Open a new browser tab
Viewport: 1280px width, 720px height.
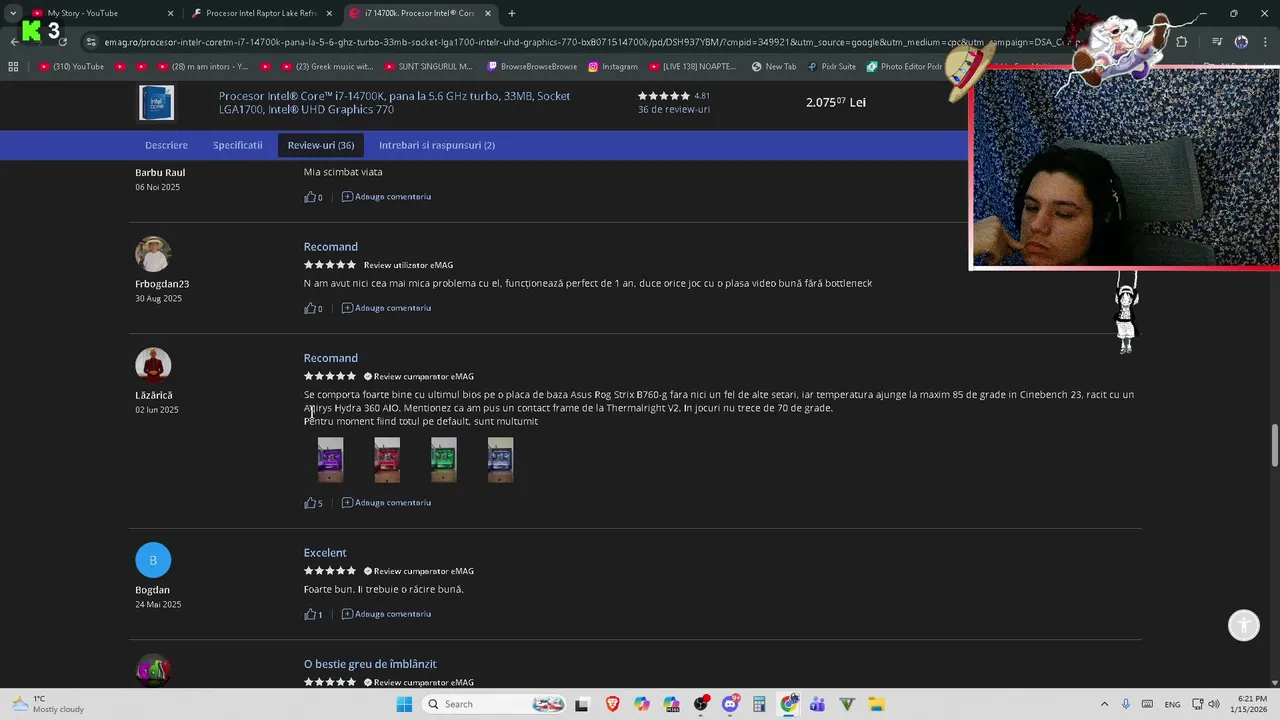511,13
